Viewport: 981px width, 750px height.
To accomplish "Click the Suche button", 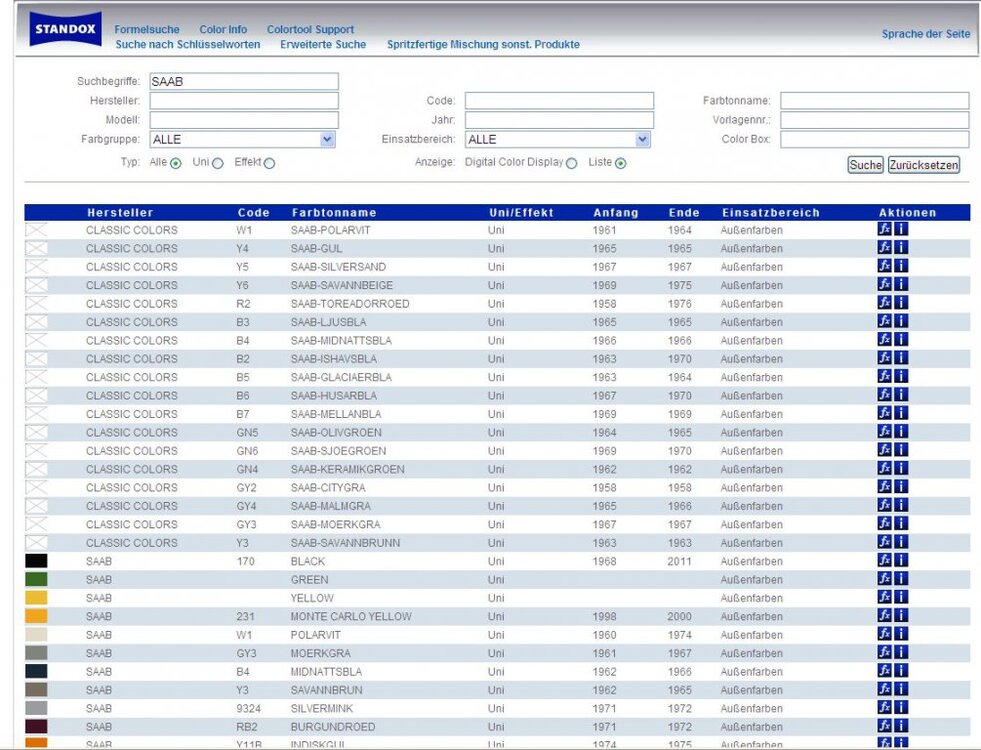I will click(x=865, y=165).
